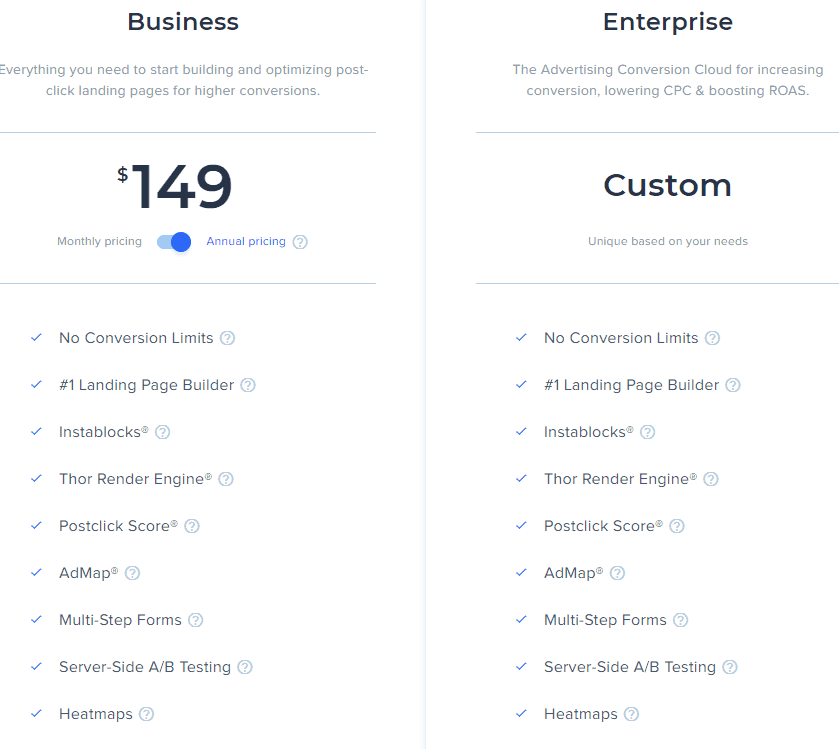Click help icon for Enterprise No Conversion Limits

(x=712, y=338)
